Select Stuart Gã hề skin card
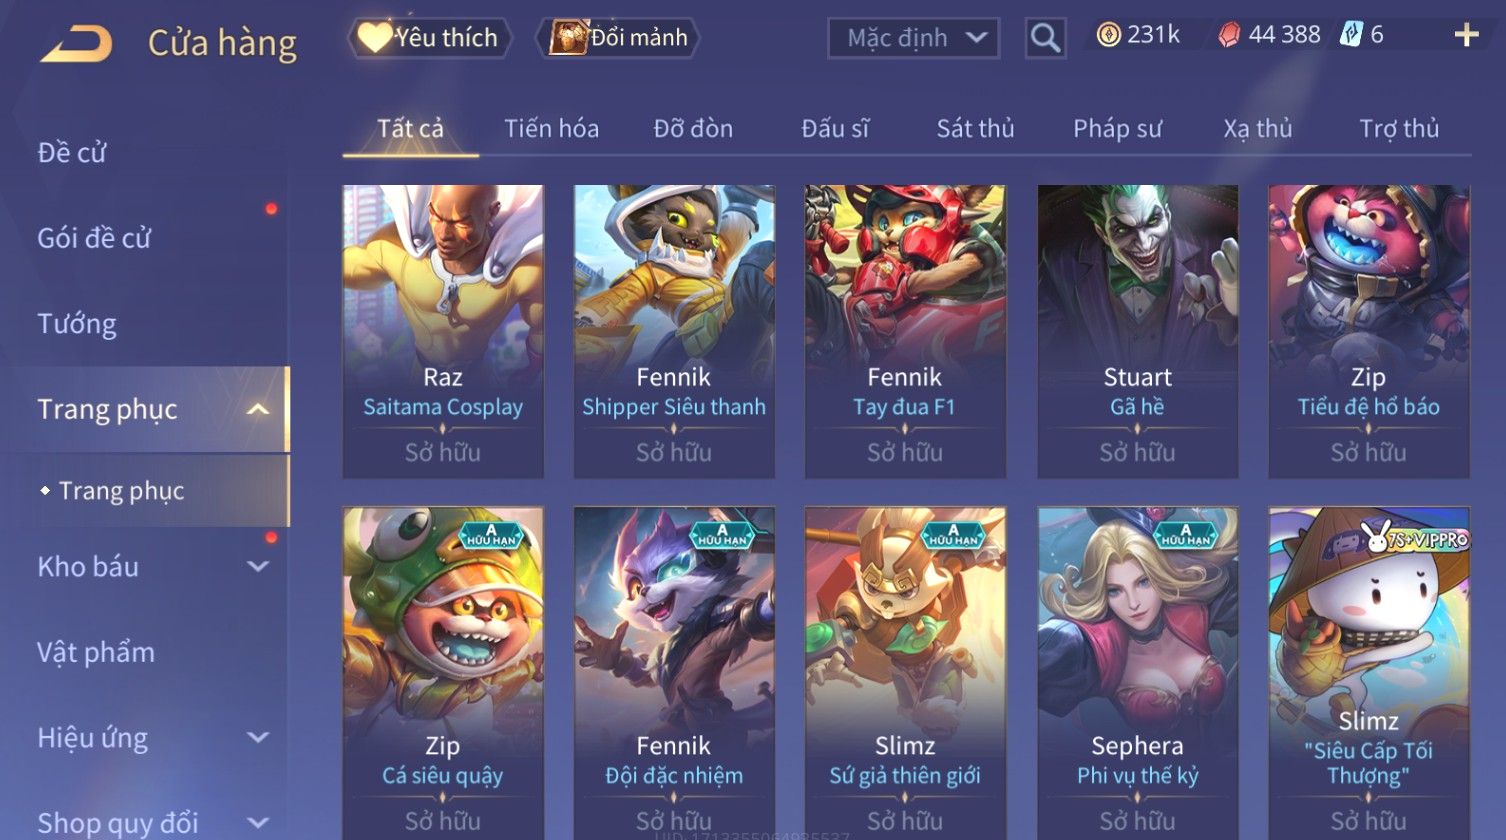This screenshot has height=840, width=1506. (1137, 331)
